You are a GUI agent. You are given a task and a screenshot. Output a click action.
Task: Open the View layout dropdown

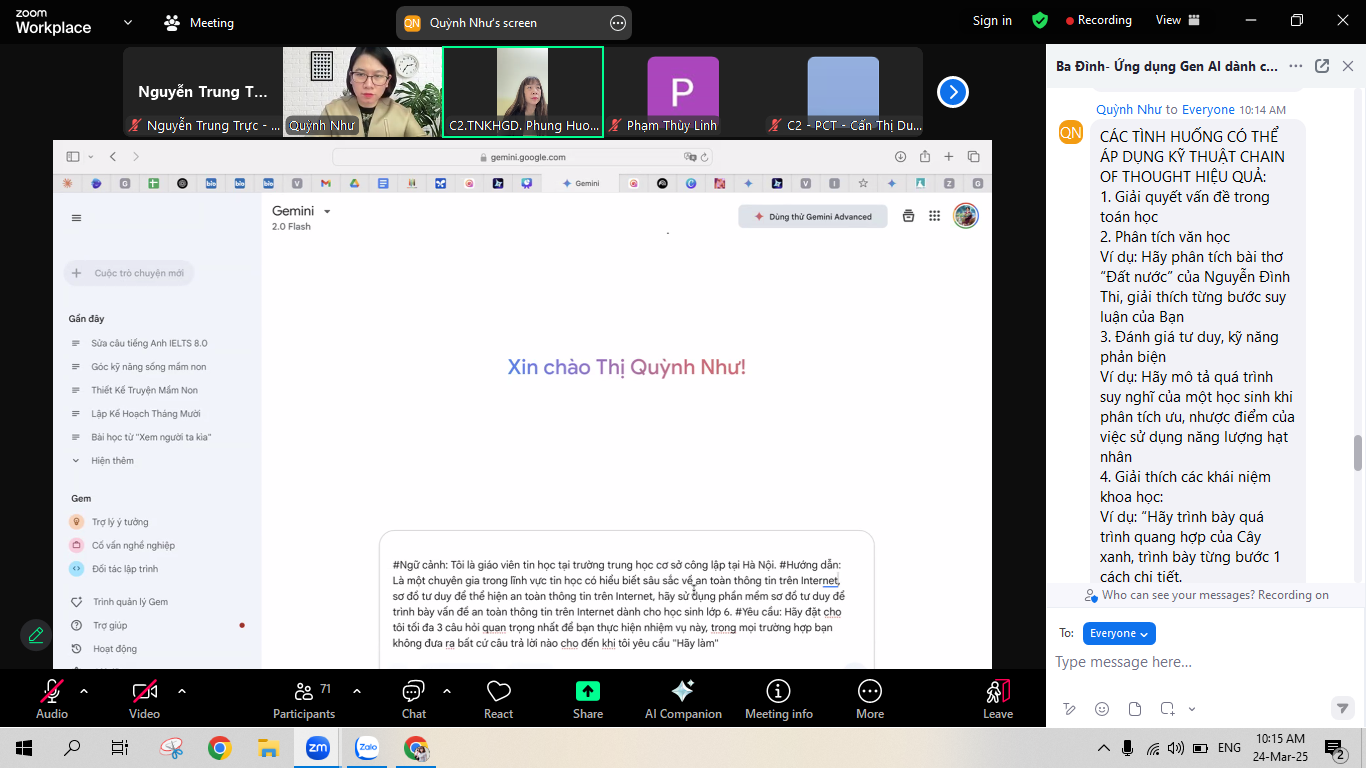(1176, 20)
